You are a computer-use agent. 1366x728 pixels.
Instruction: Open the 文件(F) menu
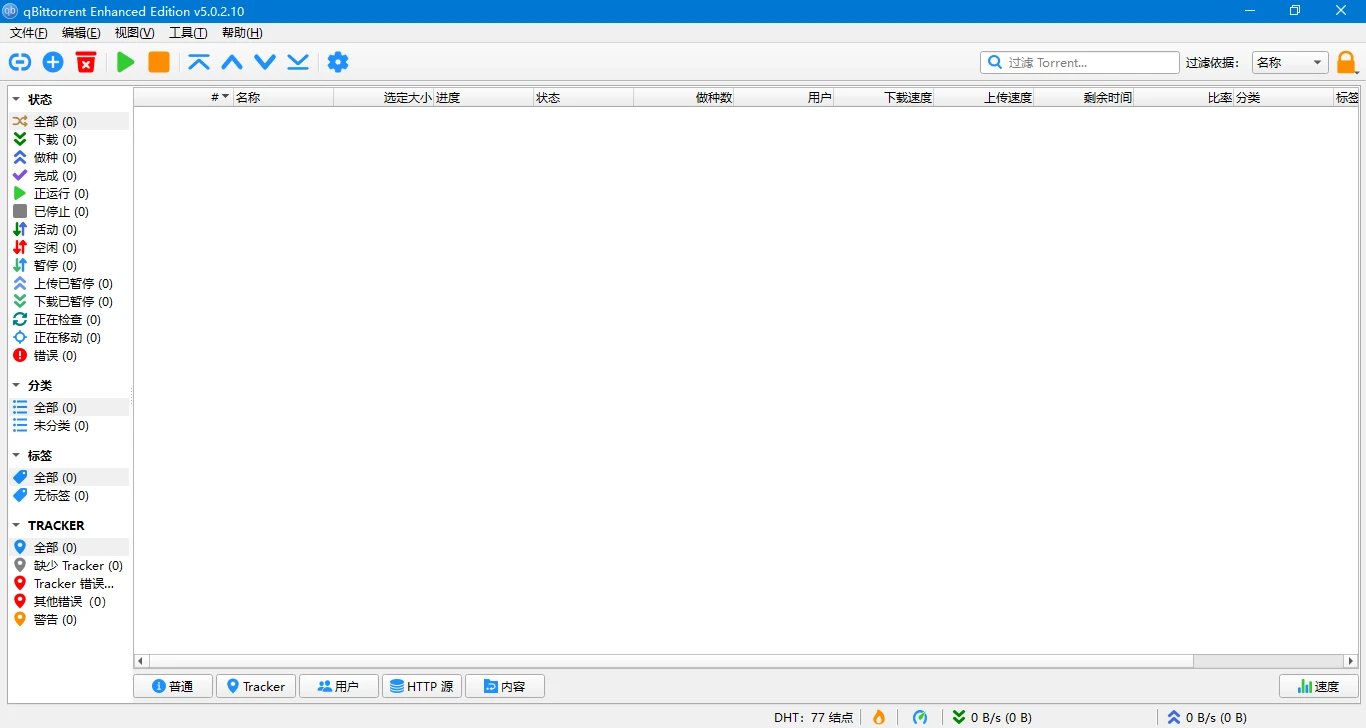tap(29, 33)
